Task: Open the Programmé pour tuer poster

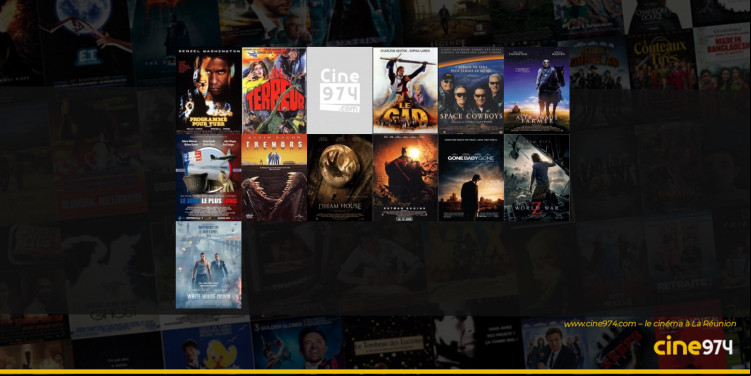Action: pos(208,90)
